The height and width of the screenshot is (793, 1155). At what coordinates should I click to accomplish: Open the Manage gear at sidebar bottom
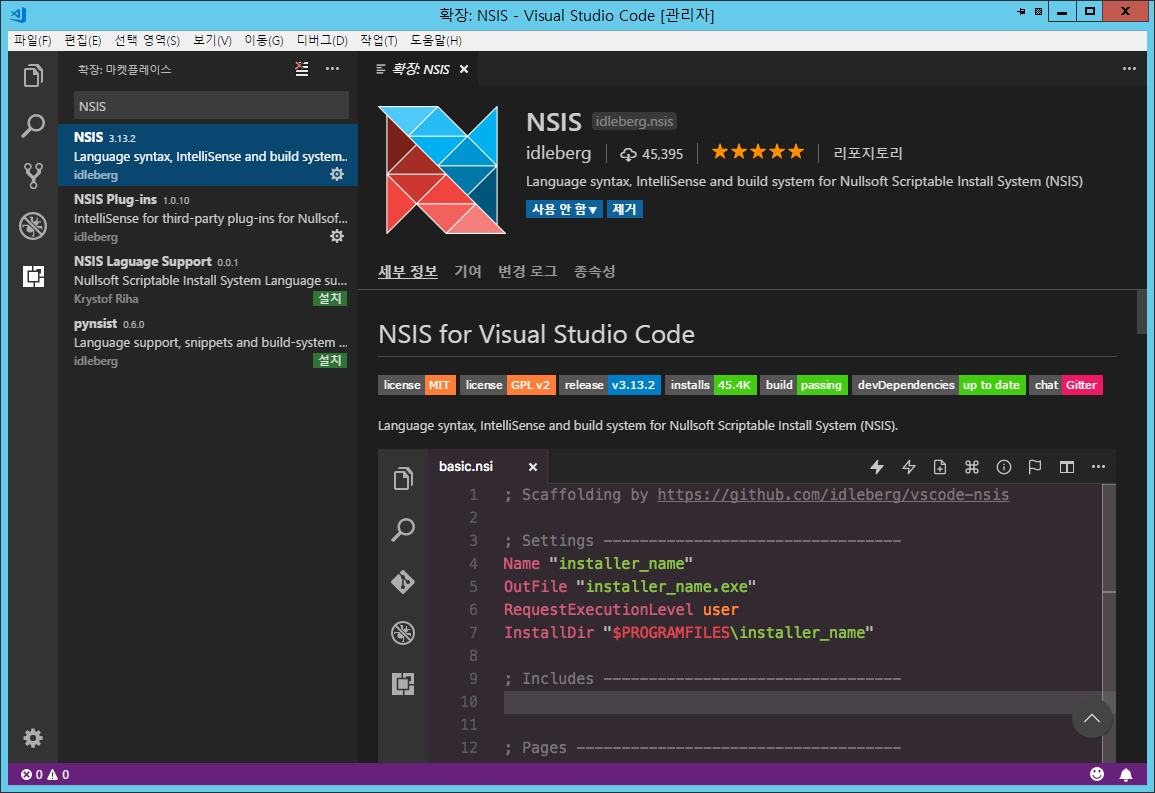(33, 738)
